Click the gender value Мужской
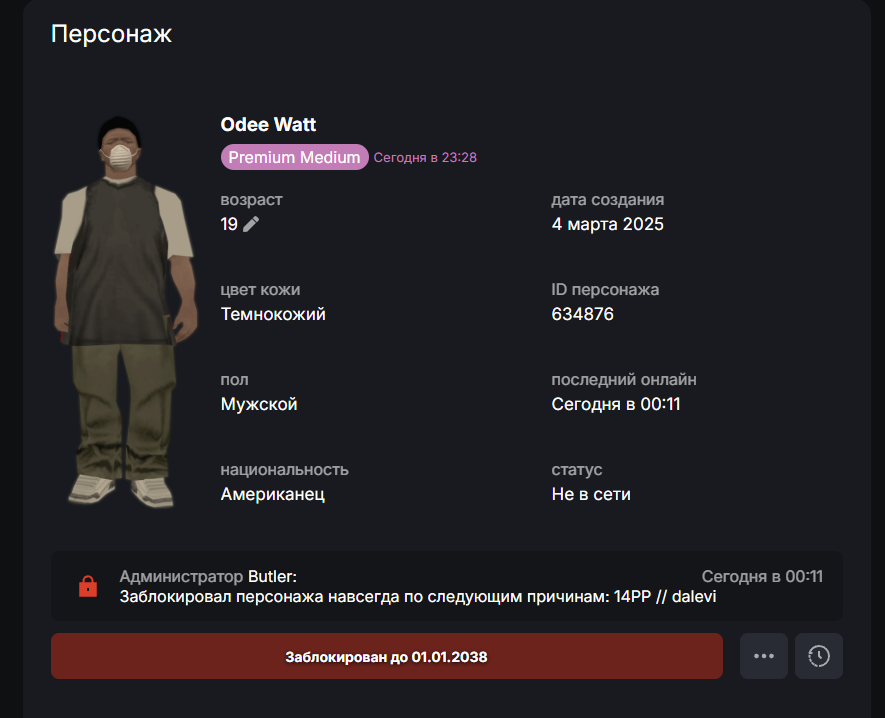 [x=259, y=404]
